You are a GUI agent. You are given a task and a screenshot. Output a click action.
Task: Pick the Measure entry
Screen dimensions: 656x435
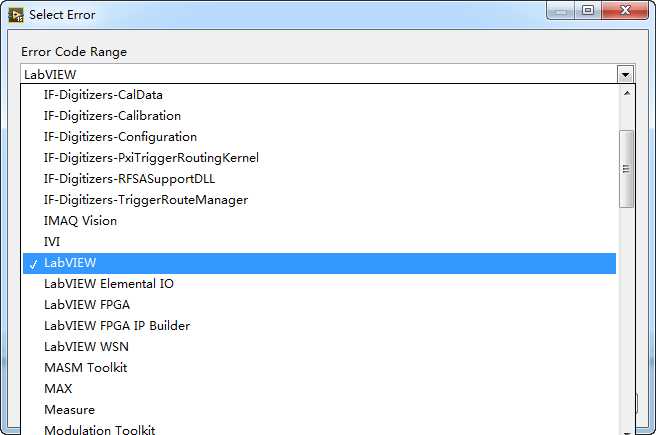point(319,410)
